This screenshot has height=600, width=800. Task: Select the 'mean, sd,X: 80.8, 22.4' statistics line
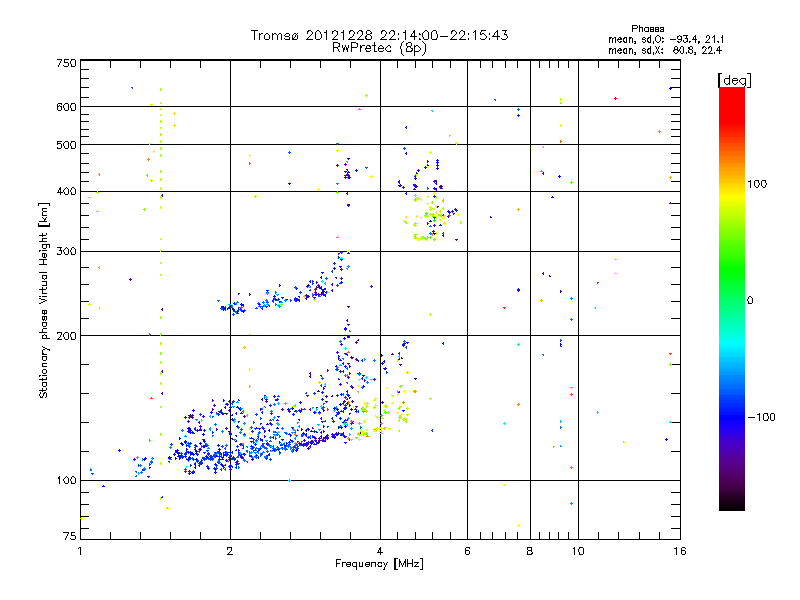[665, 50]
